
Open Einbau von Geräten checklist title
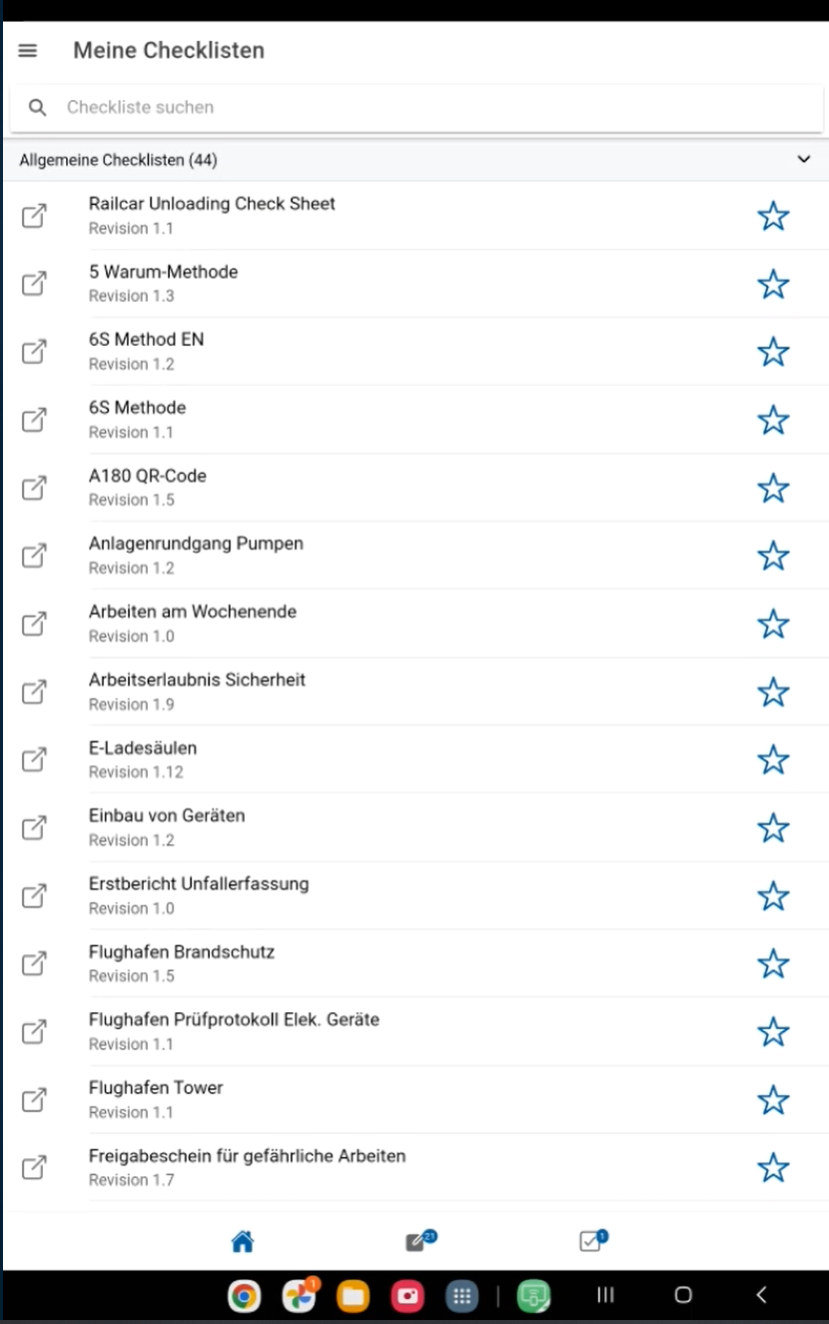pos(166,816)
